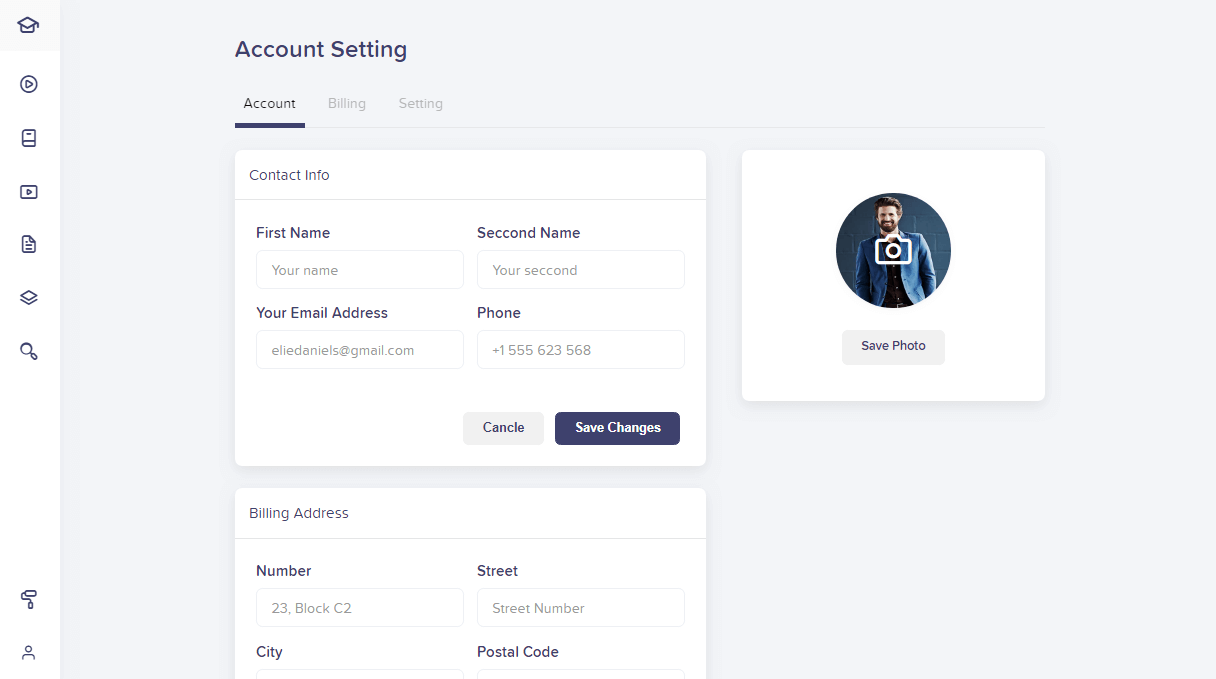Select the book icon in sidebar
The height and width of the screenshot is (679, 1216).
(29, 138)
